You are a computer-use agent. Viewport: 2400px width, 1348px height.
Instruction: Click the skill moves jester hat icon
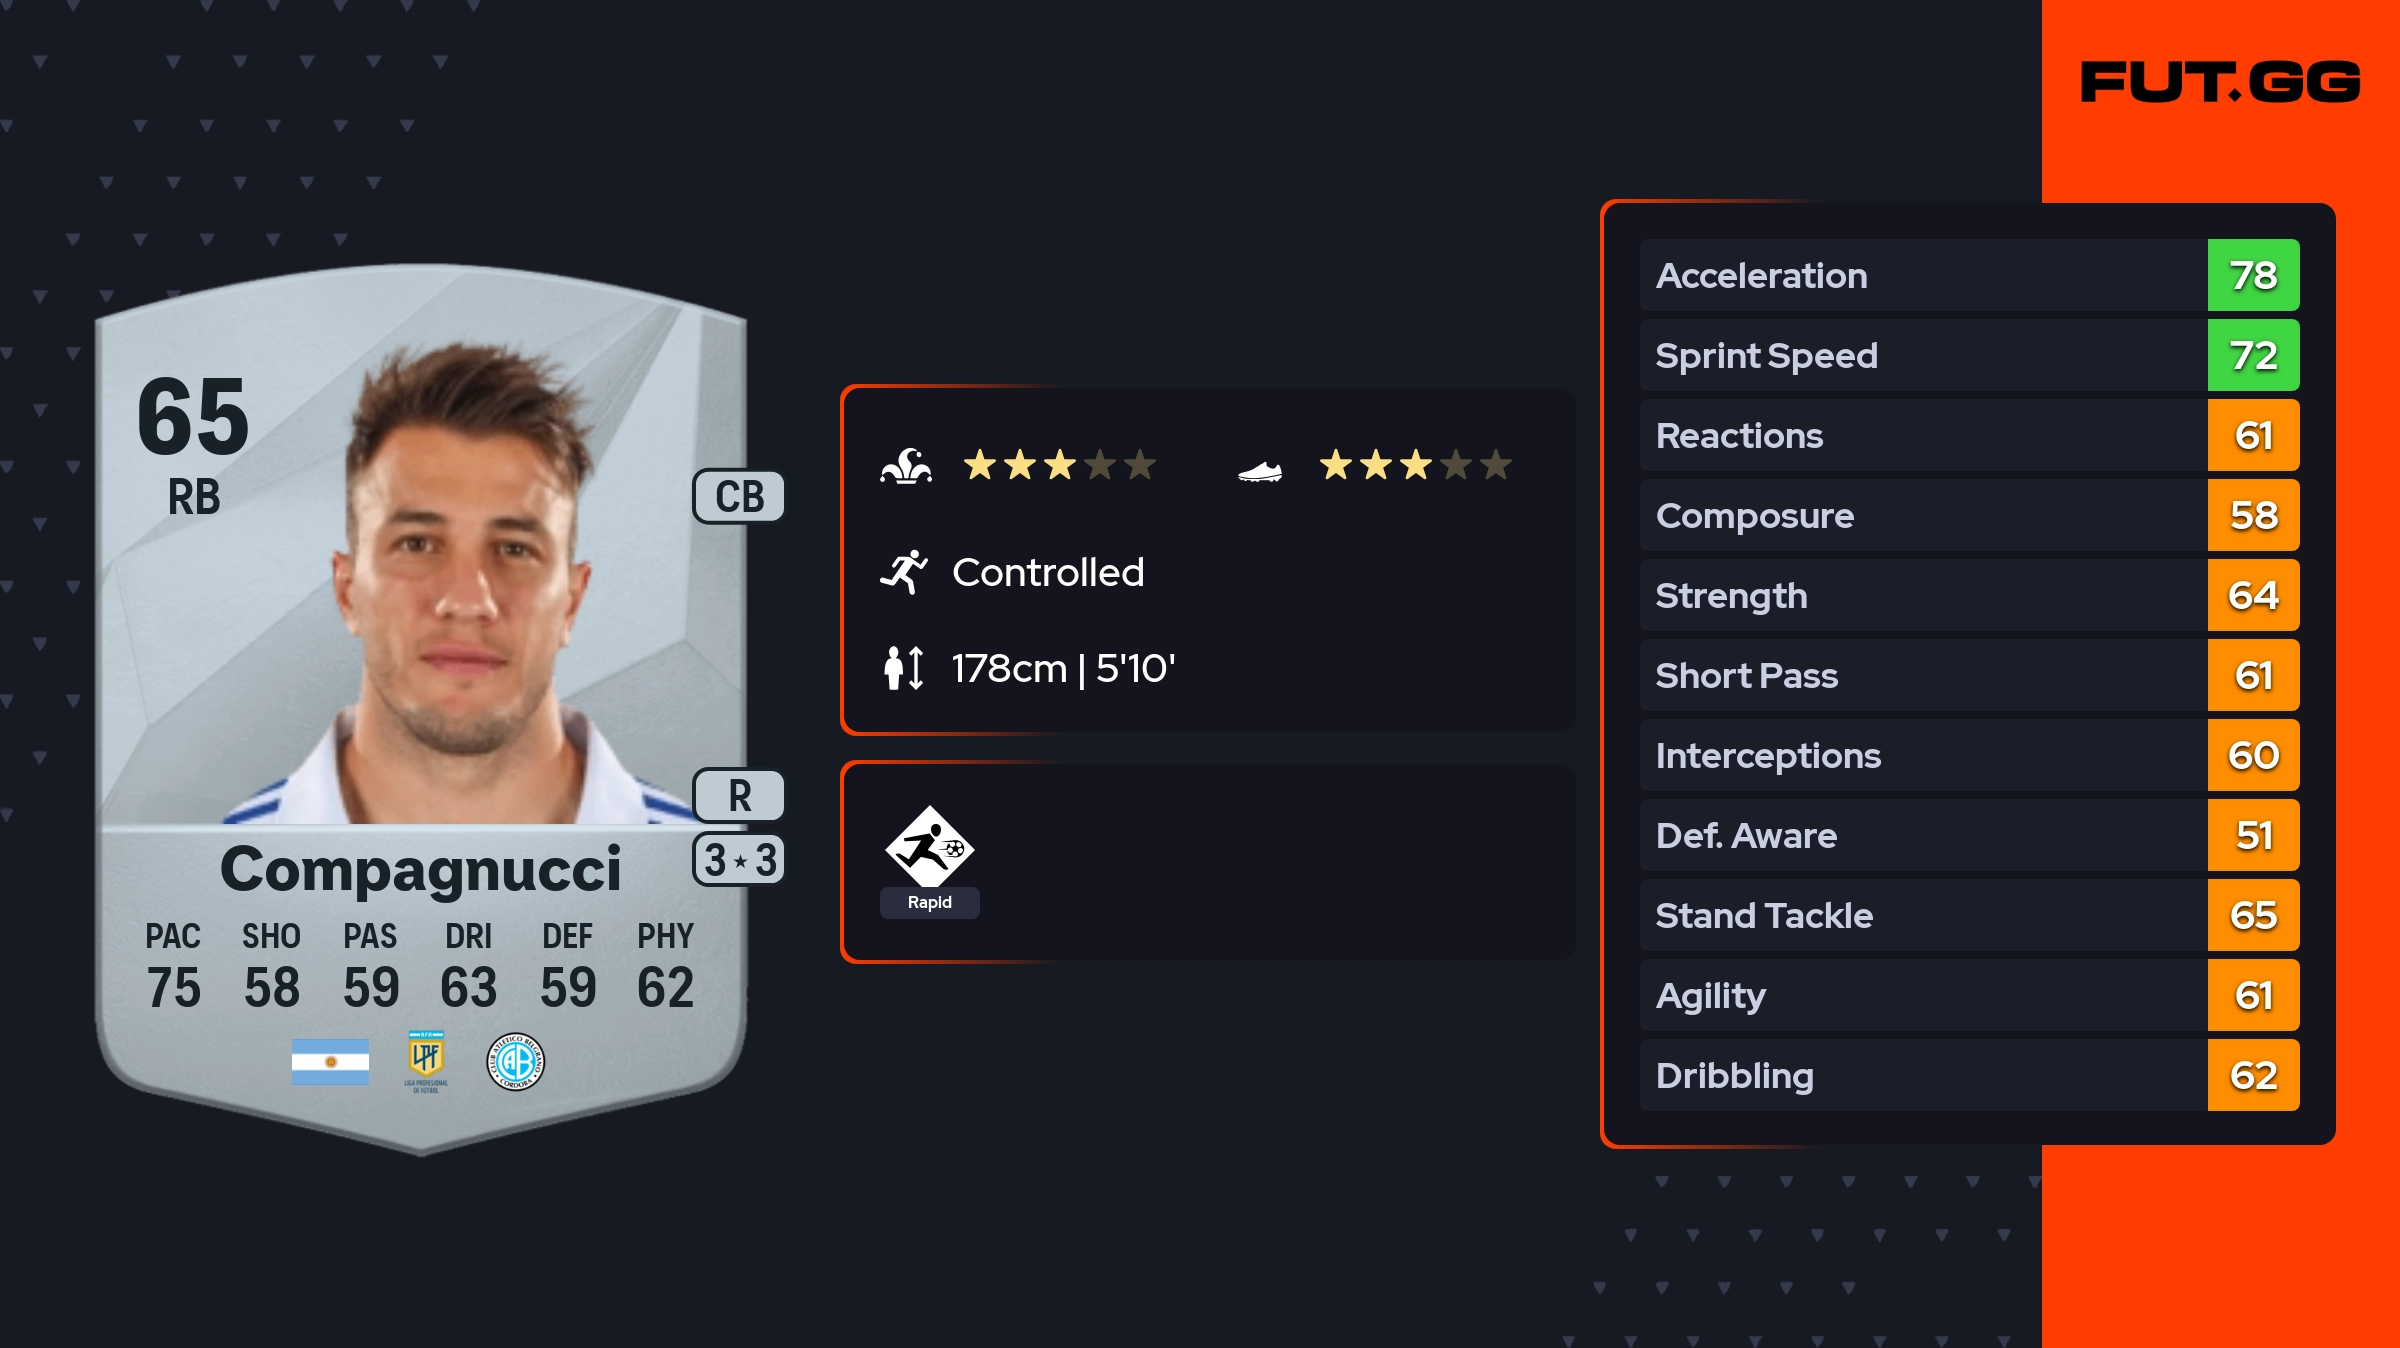click(x=906, y=466)
